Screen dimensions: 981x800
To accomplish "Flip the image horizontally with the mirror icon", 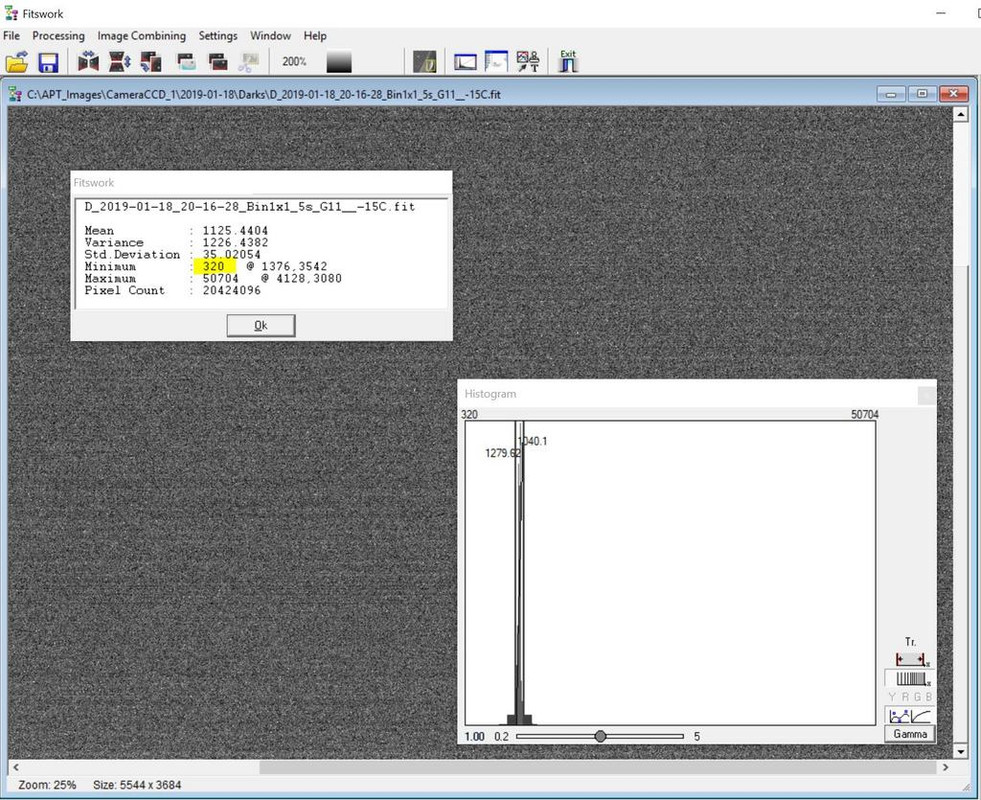I will [x=89, y=62].
